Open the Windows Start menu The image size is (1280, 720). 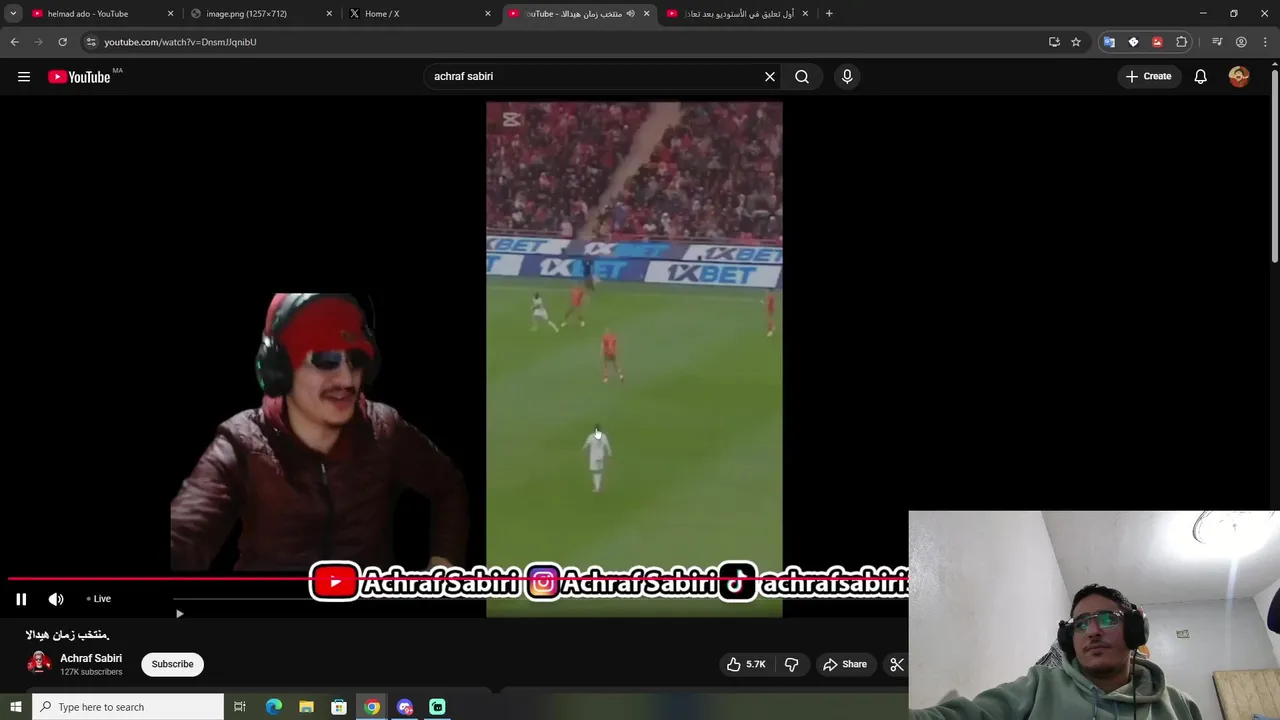15,707
